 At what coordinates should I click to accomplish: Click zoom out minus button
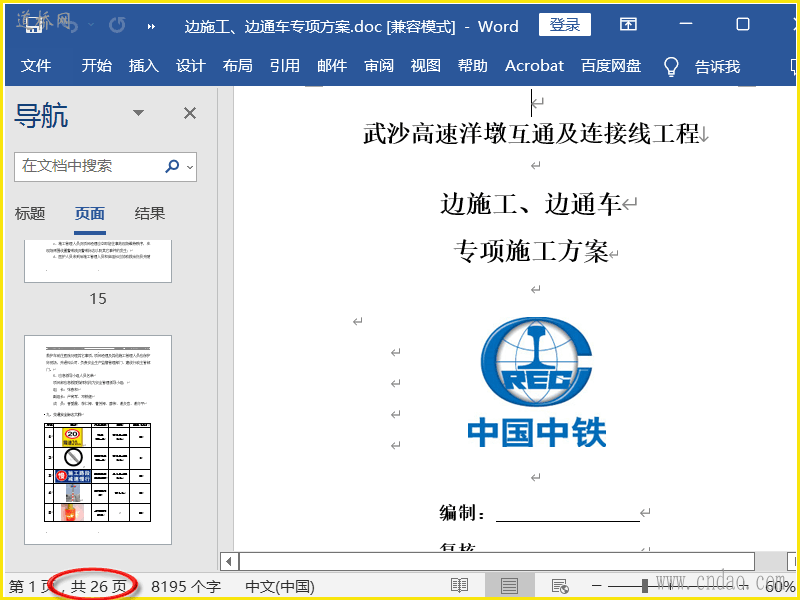(596, 587)
